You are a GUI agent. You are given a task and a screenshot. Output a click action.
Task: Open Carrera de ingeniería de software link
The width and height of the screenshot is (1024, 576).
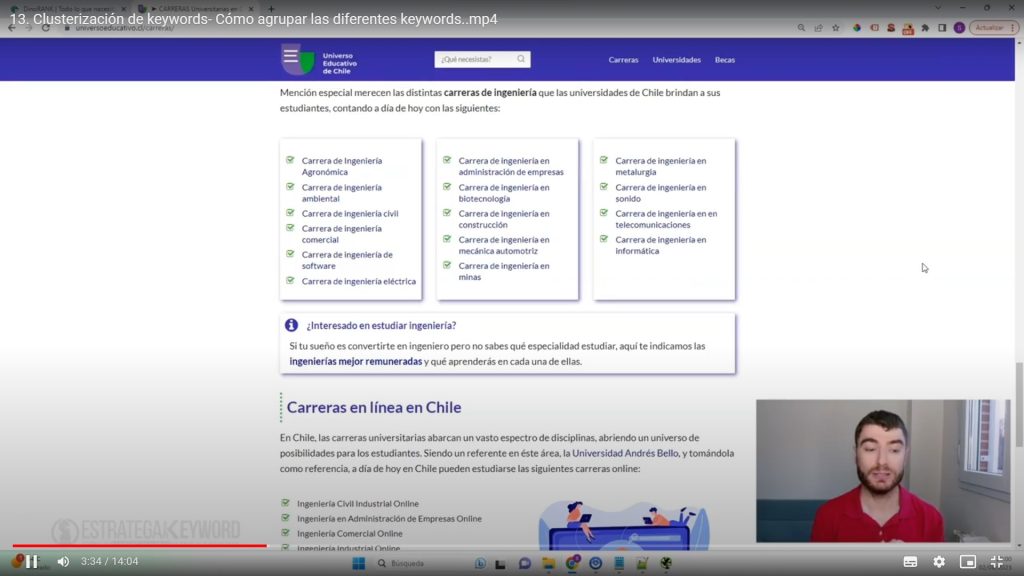click(347, 260)
